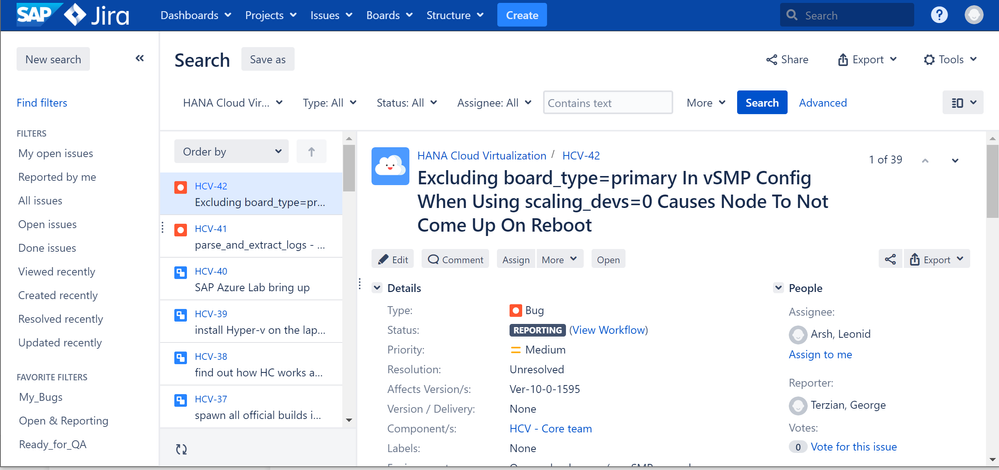Open the Type: All dropdown
The height and width of the screenshot is (470, 999).
click(329, 103)
